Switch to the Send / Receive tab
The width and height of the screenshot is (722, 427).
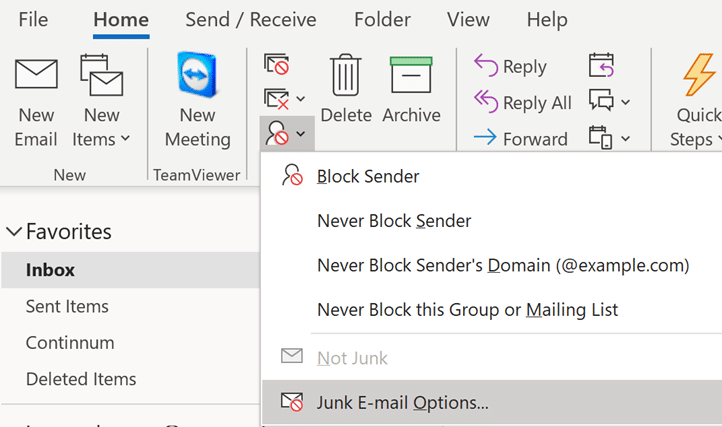(x=250, y=19)
